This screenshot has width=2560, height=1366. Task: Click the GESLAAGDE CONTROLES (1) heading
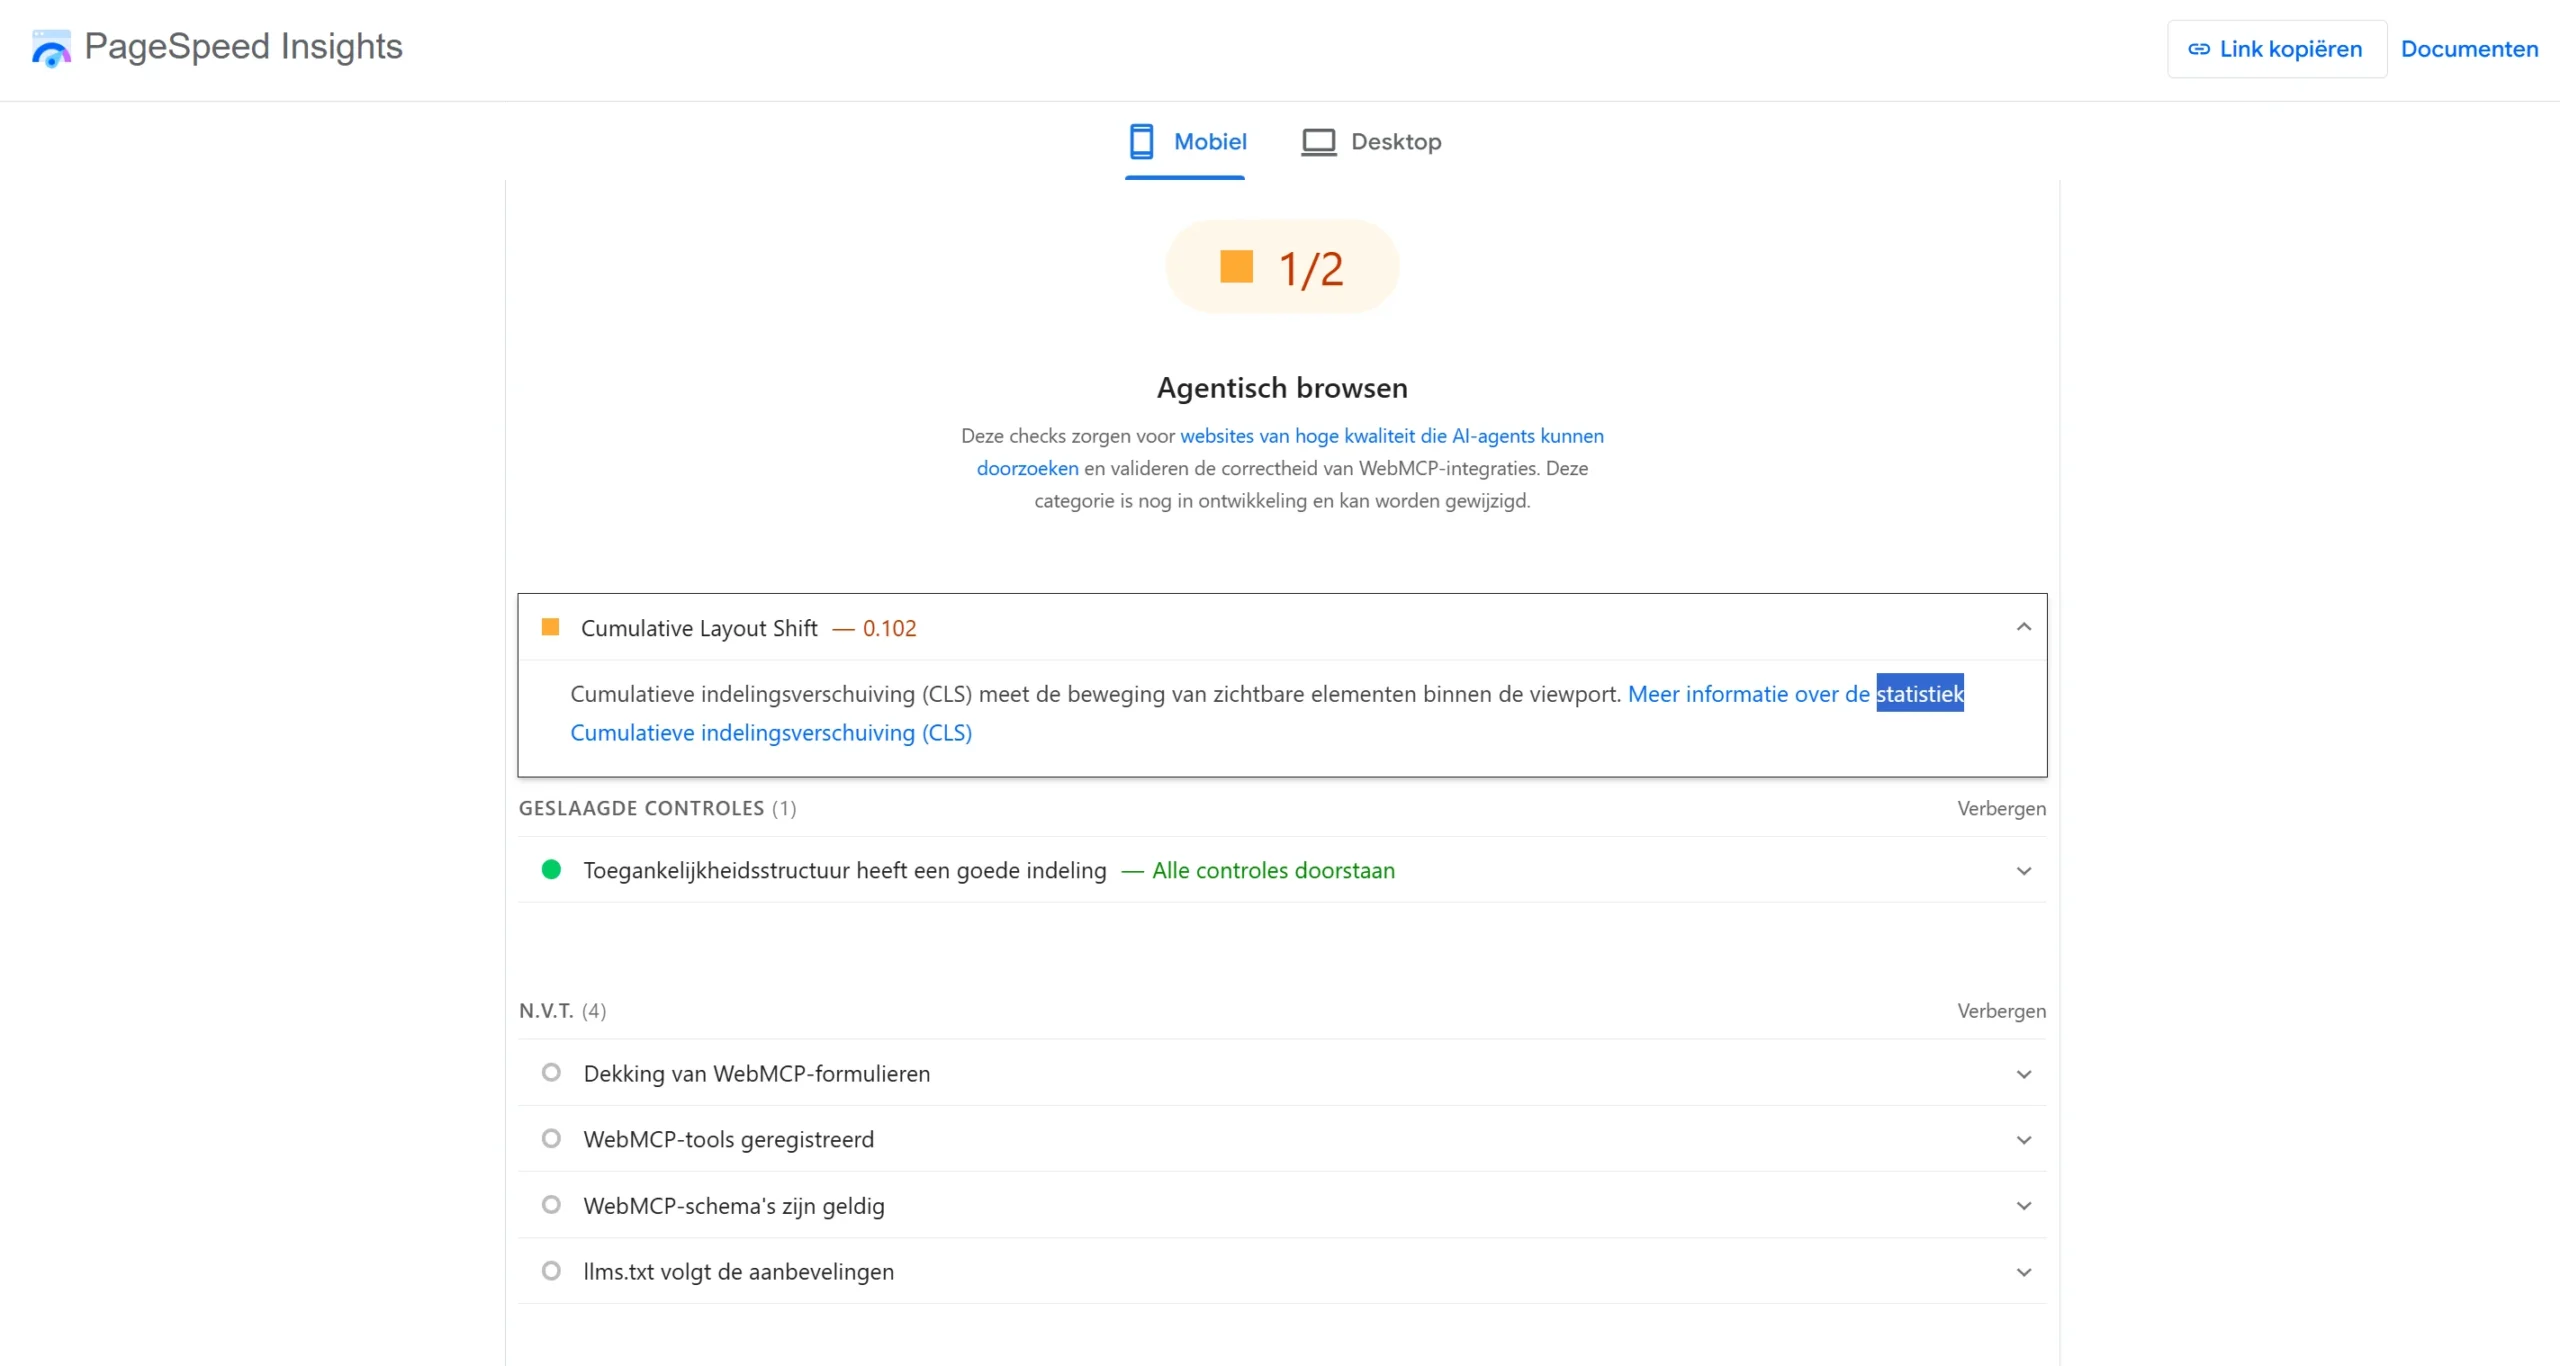click(657, 808)
